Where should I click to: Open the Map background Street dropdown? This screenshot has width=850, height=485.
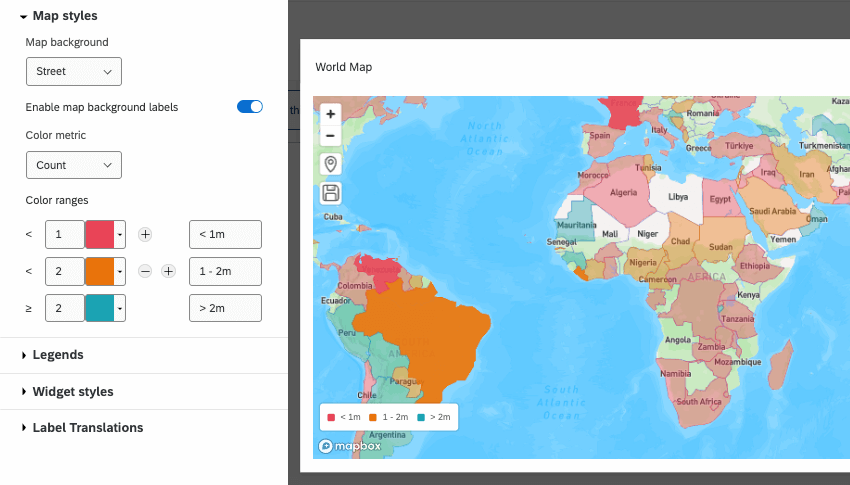click(x=74, y=72)
